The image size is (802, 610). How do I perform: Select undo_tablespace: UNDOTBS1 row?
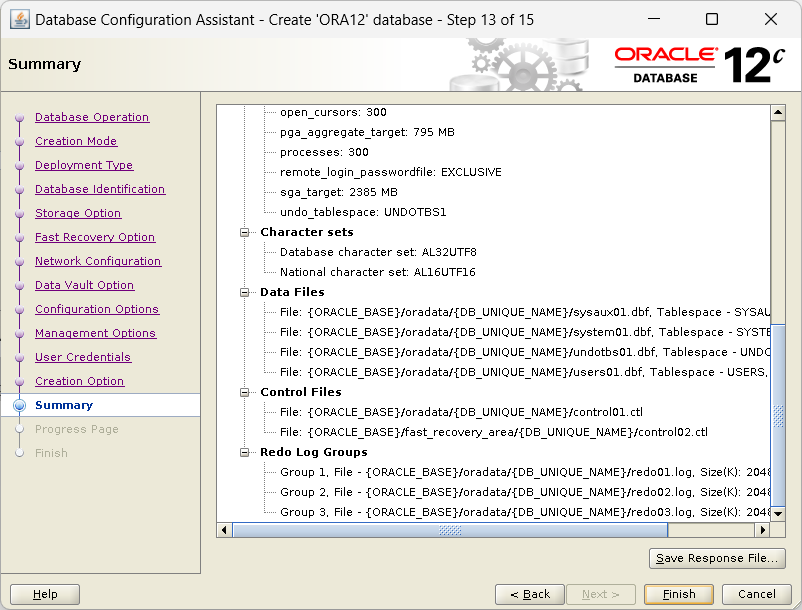(363, 212)
